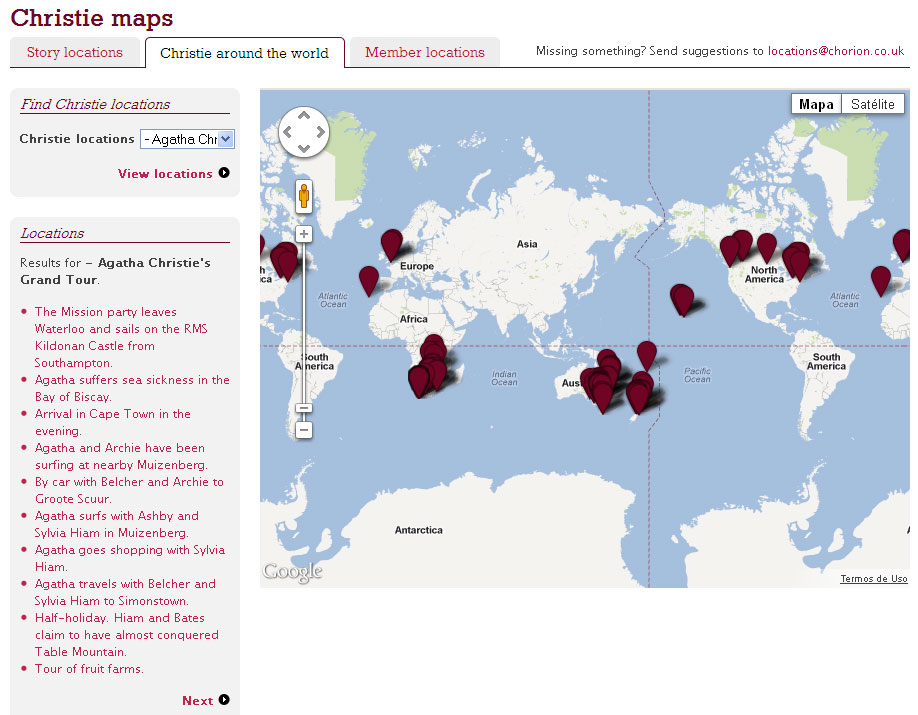Image resolution: width=918 pixels, height=715 pixels.
Task: Click the arrow icon beside View locations
Action: 224,173
